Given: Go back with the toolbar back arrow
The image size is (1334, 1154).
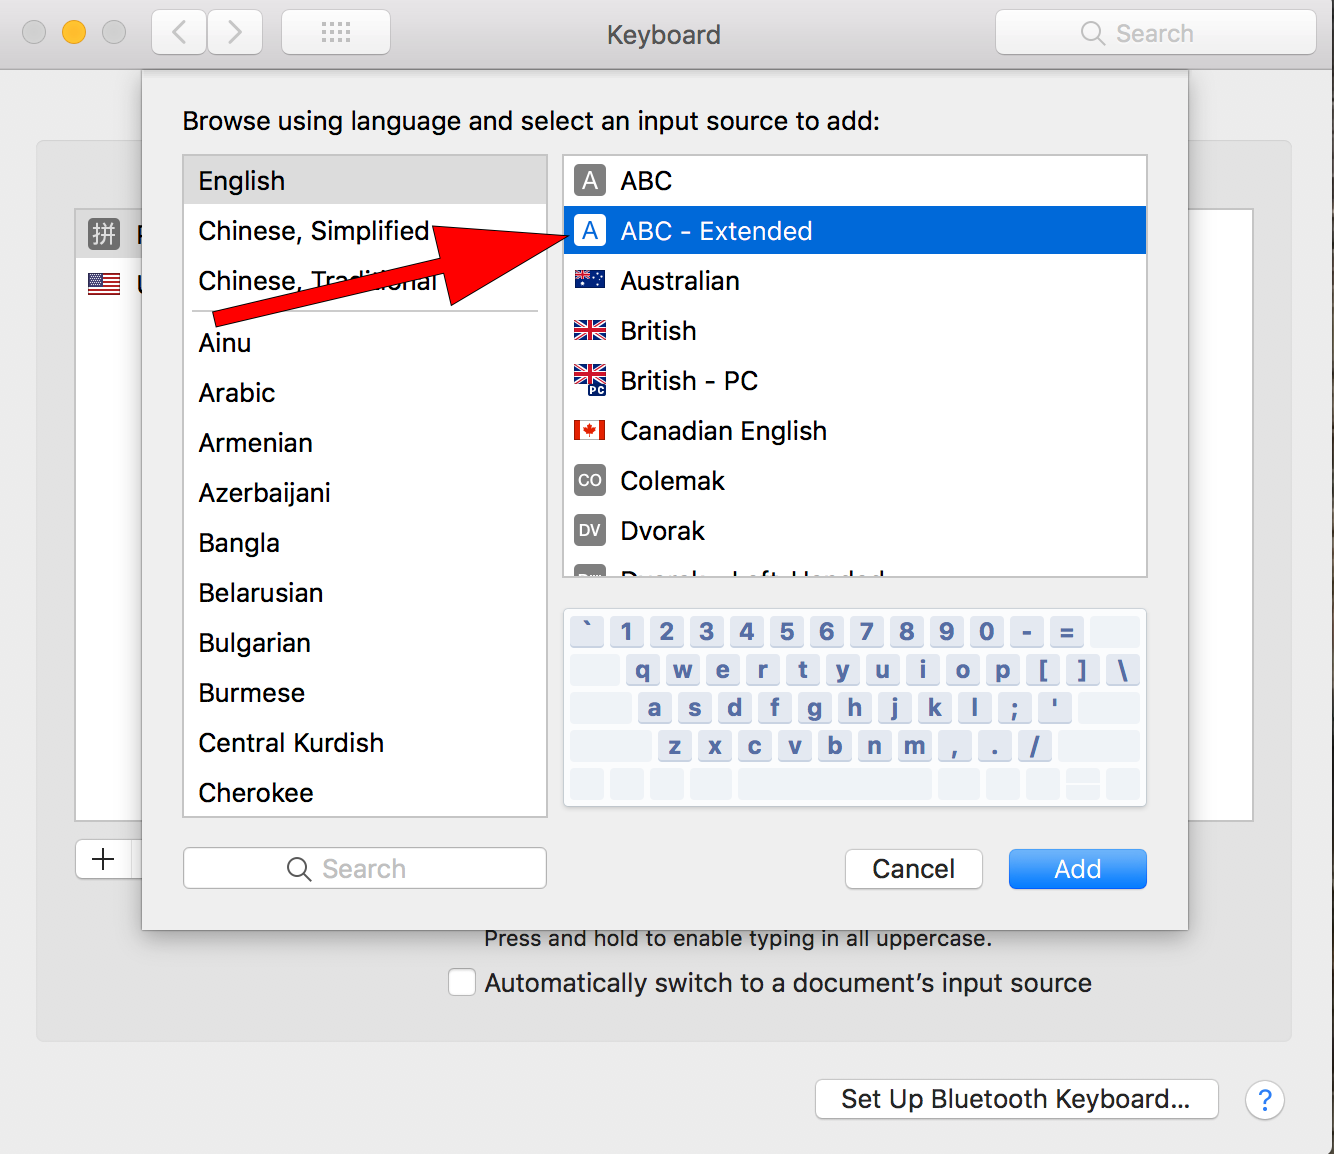Looking at the screenshot, I should 180,33.
